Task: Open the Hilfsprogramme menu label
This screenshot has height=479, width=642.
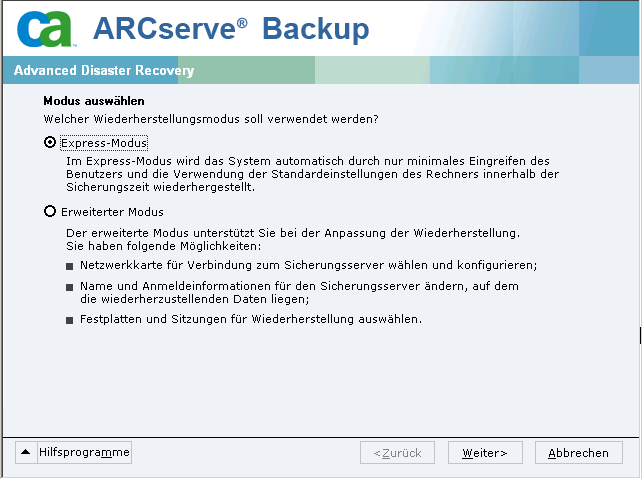Action: point(84,452)
